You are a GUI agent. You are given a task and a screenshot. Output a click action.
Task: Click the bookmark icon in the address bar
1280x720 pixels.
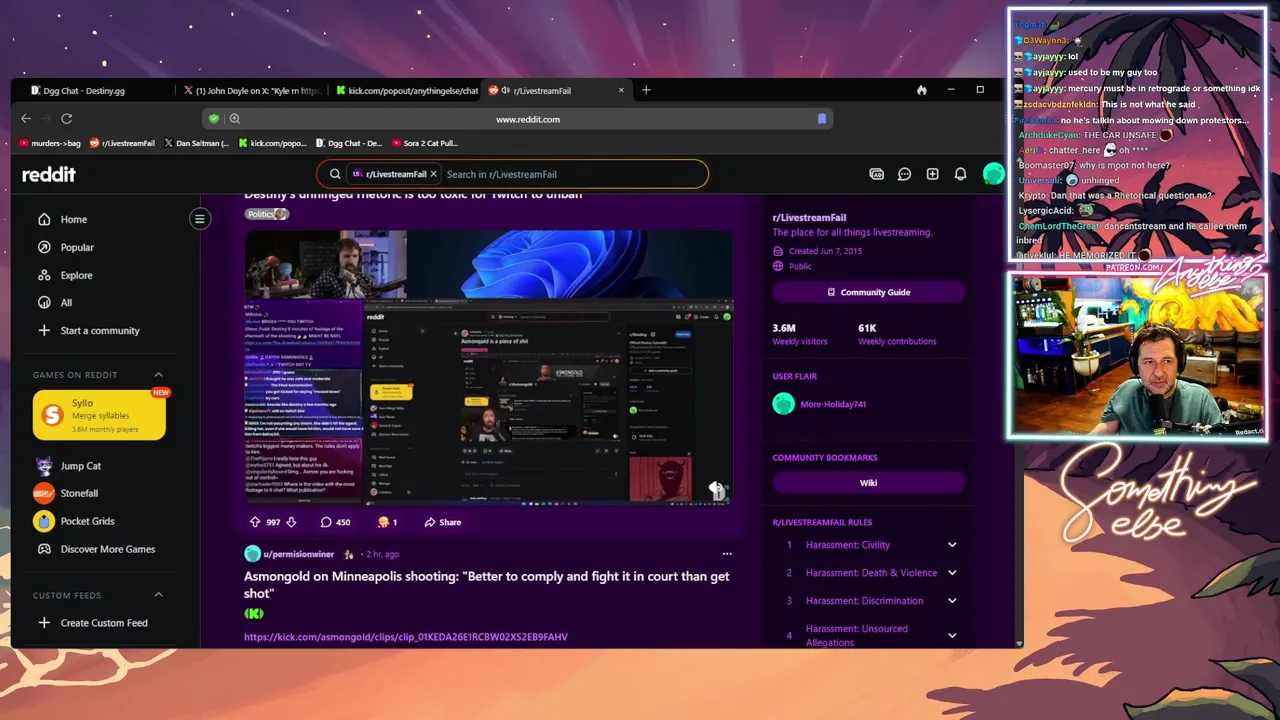[x=822, y=118]
